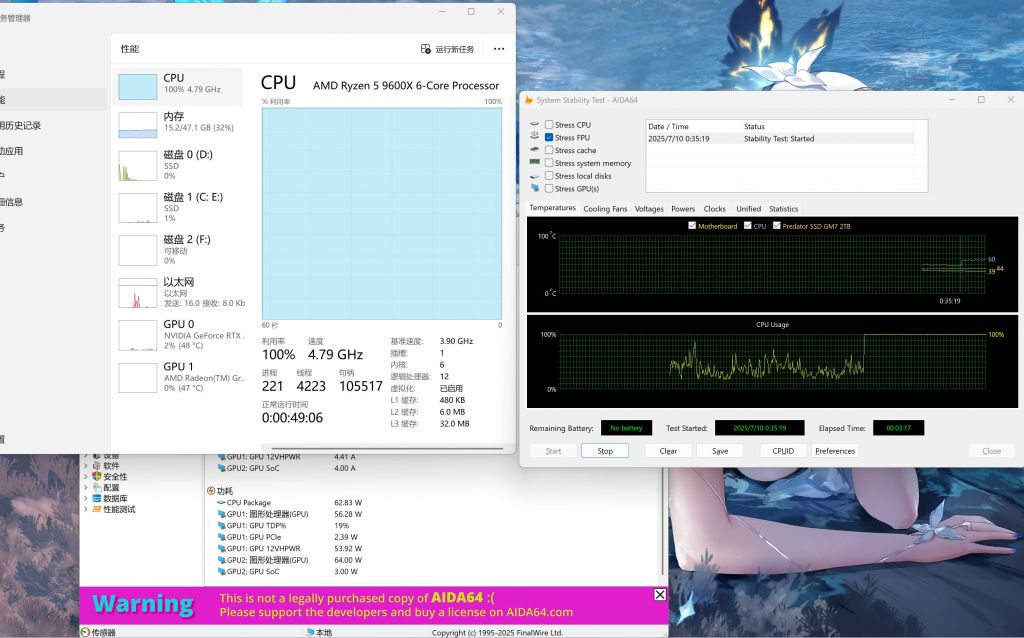Viewport: 1024px width, 638px height.
Task: Enable the Stress cache checkbox
Action: tap(549, 150)
